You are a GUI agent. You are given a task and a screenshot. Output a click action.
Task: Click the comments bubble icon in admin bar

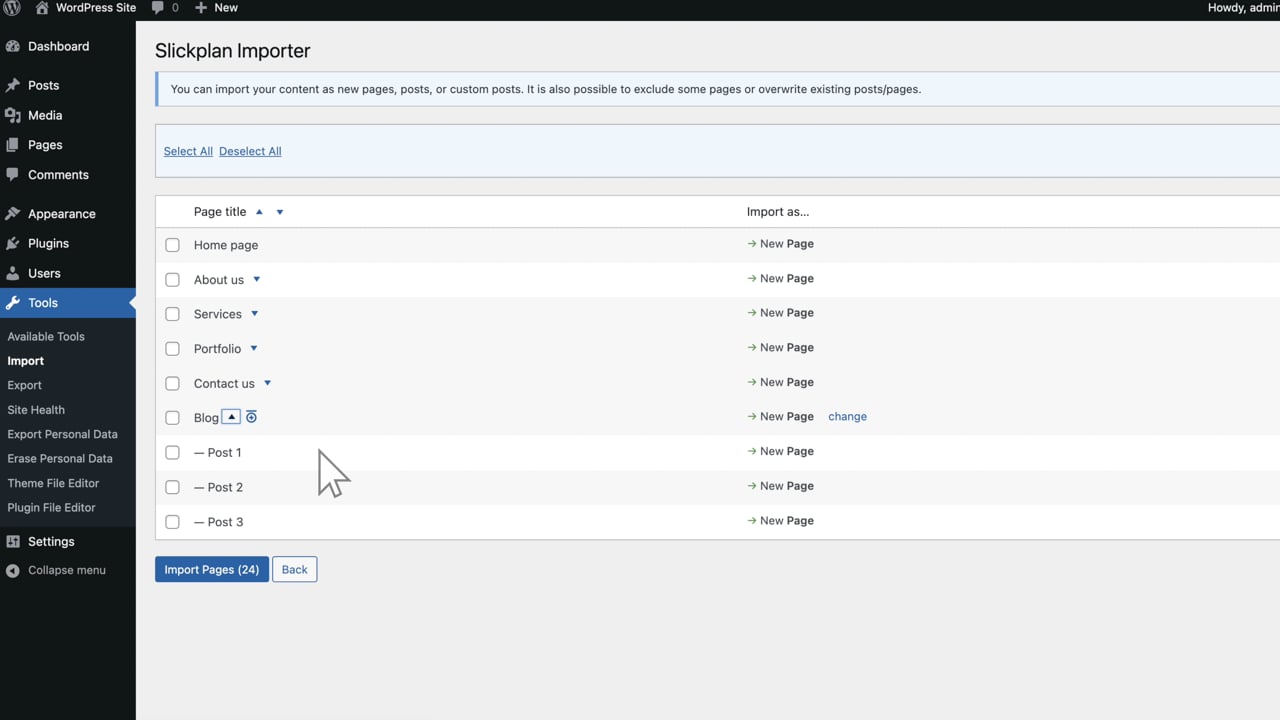(x=158, y=7)
